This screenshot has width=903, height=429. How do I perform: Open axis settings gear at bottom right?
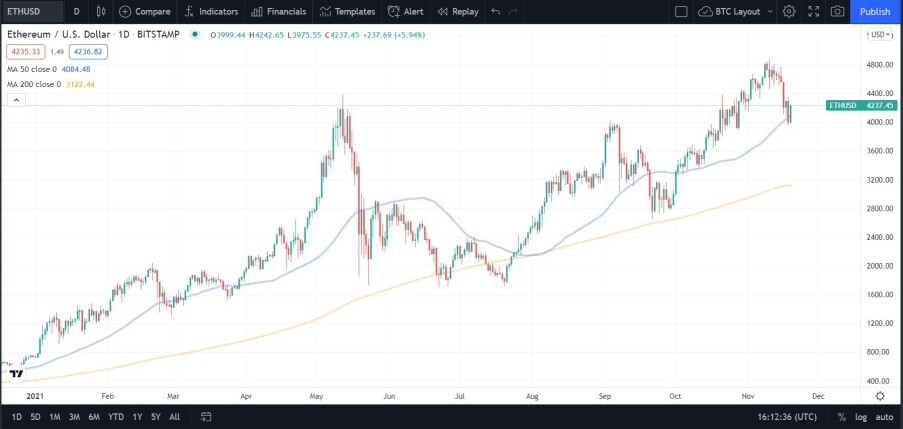(880, 396)
